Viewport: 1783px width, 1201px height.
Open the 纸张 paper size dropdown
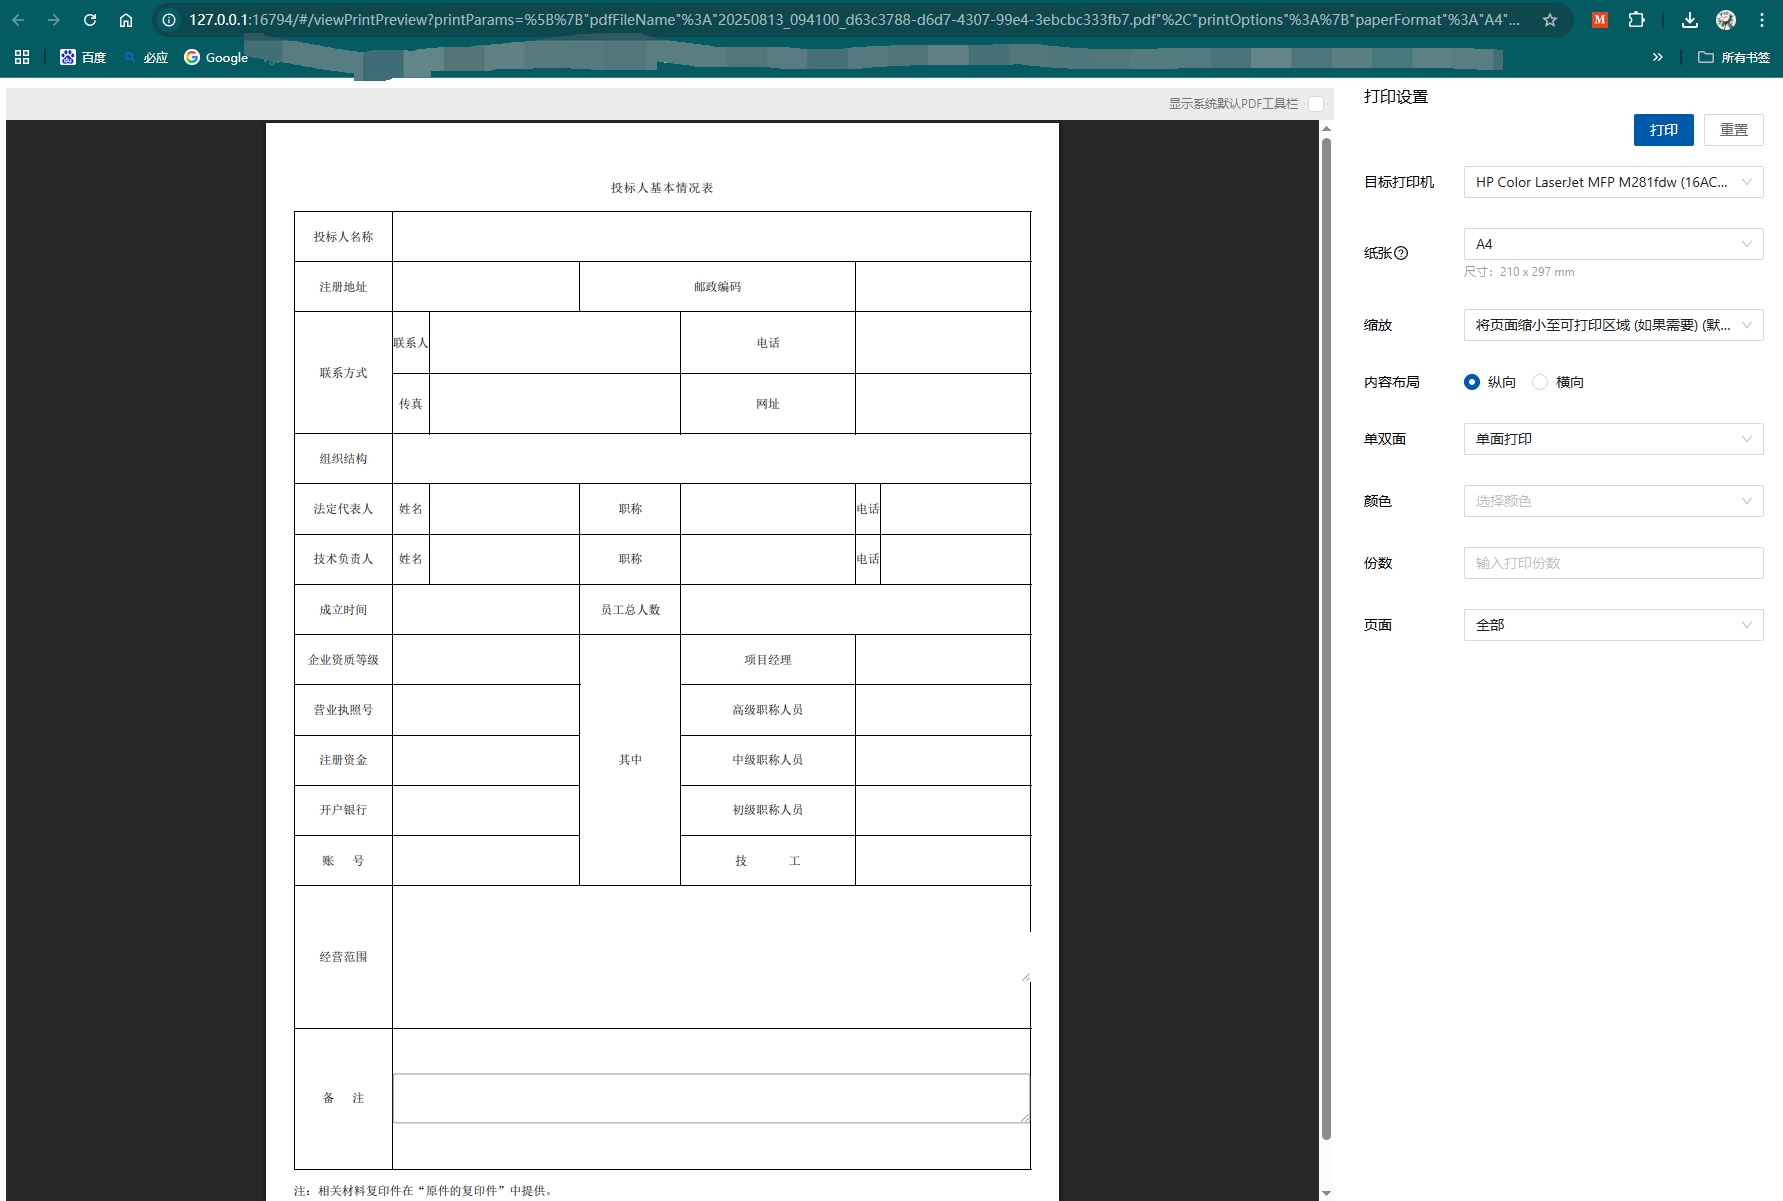point(1612,243)
